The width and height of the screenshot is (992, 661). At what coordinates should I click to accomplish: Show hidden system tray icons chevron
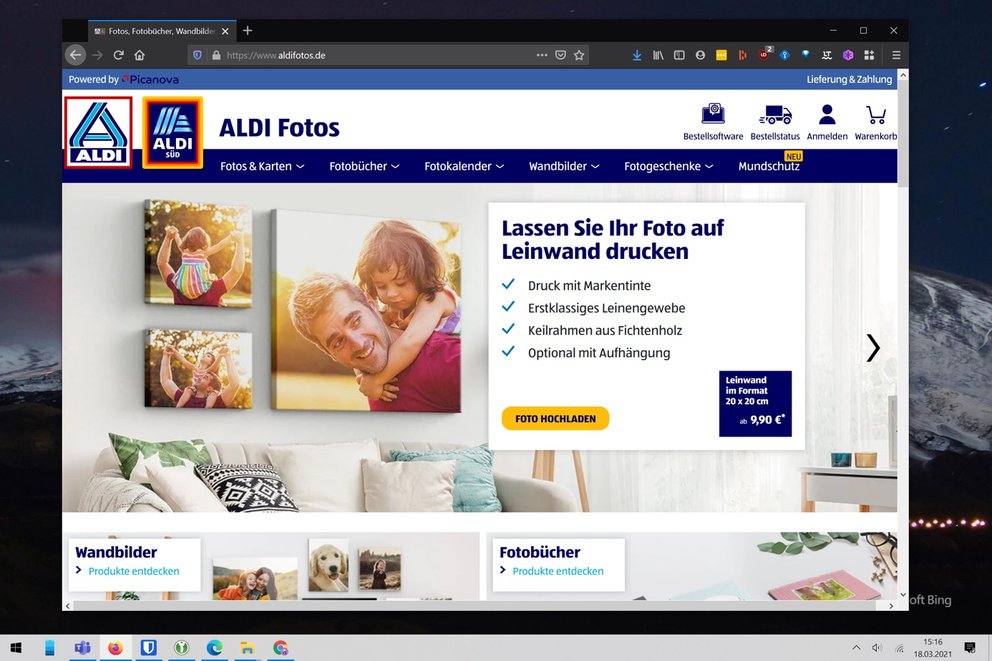click(856, 648)
